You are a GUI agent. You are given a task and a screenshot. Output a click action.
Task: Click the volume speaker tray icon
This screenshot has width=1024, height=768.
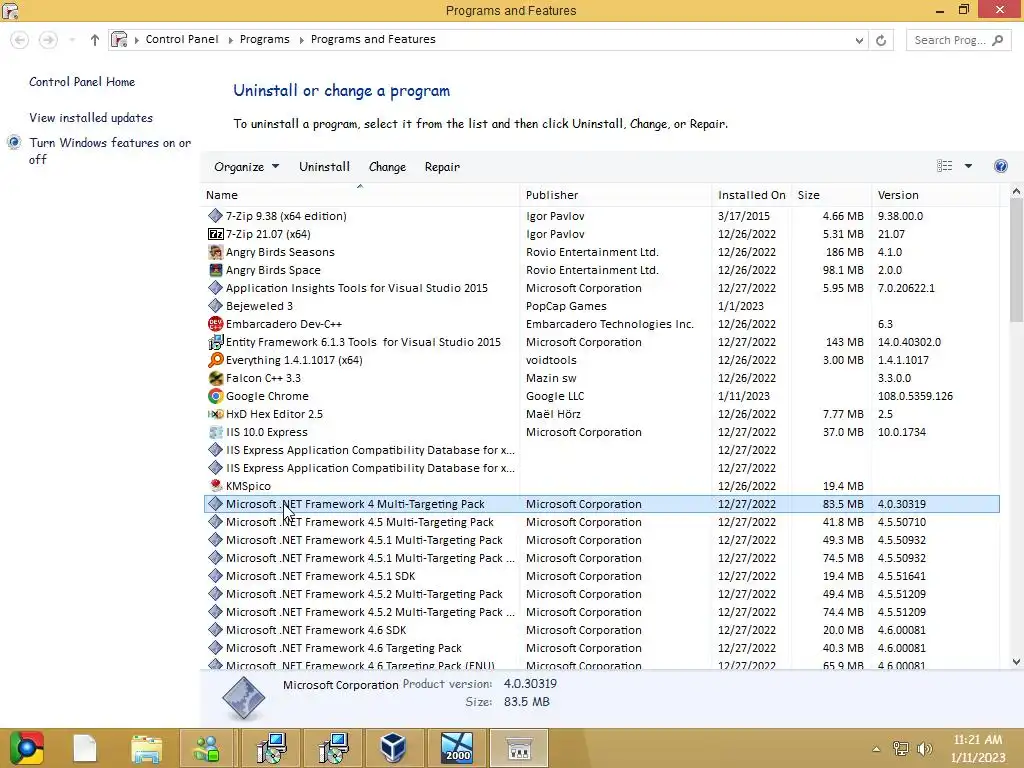tap(924, 749)
